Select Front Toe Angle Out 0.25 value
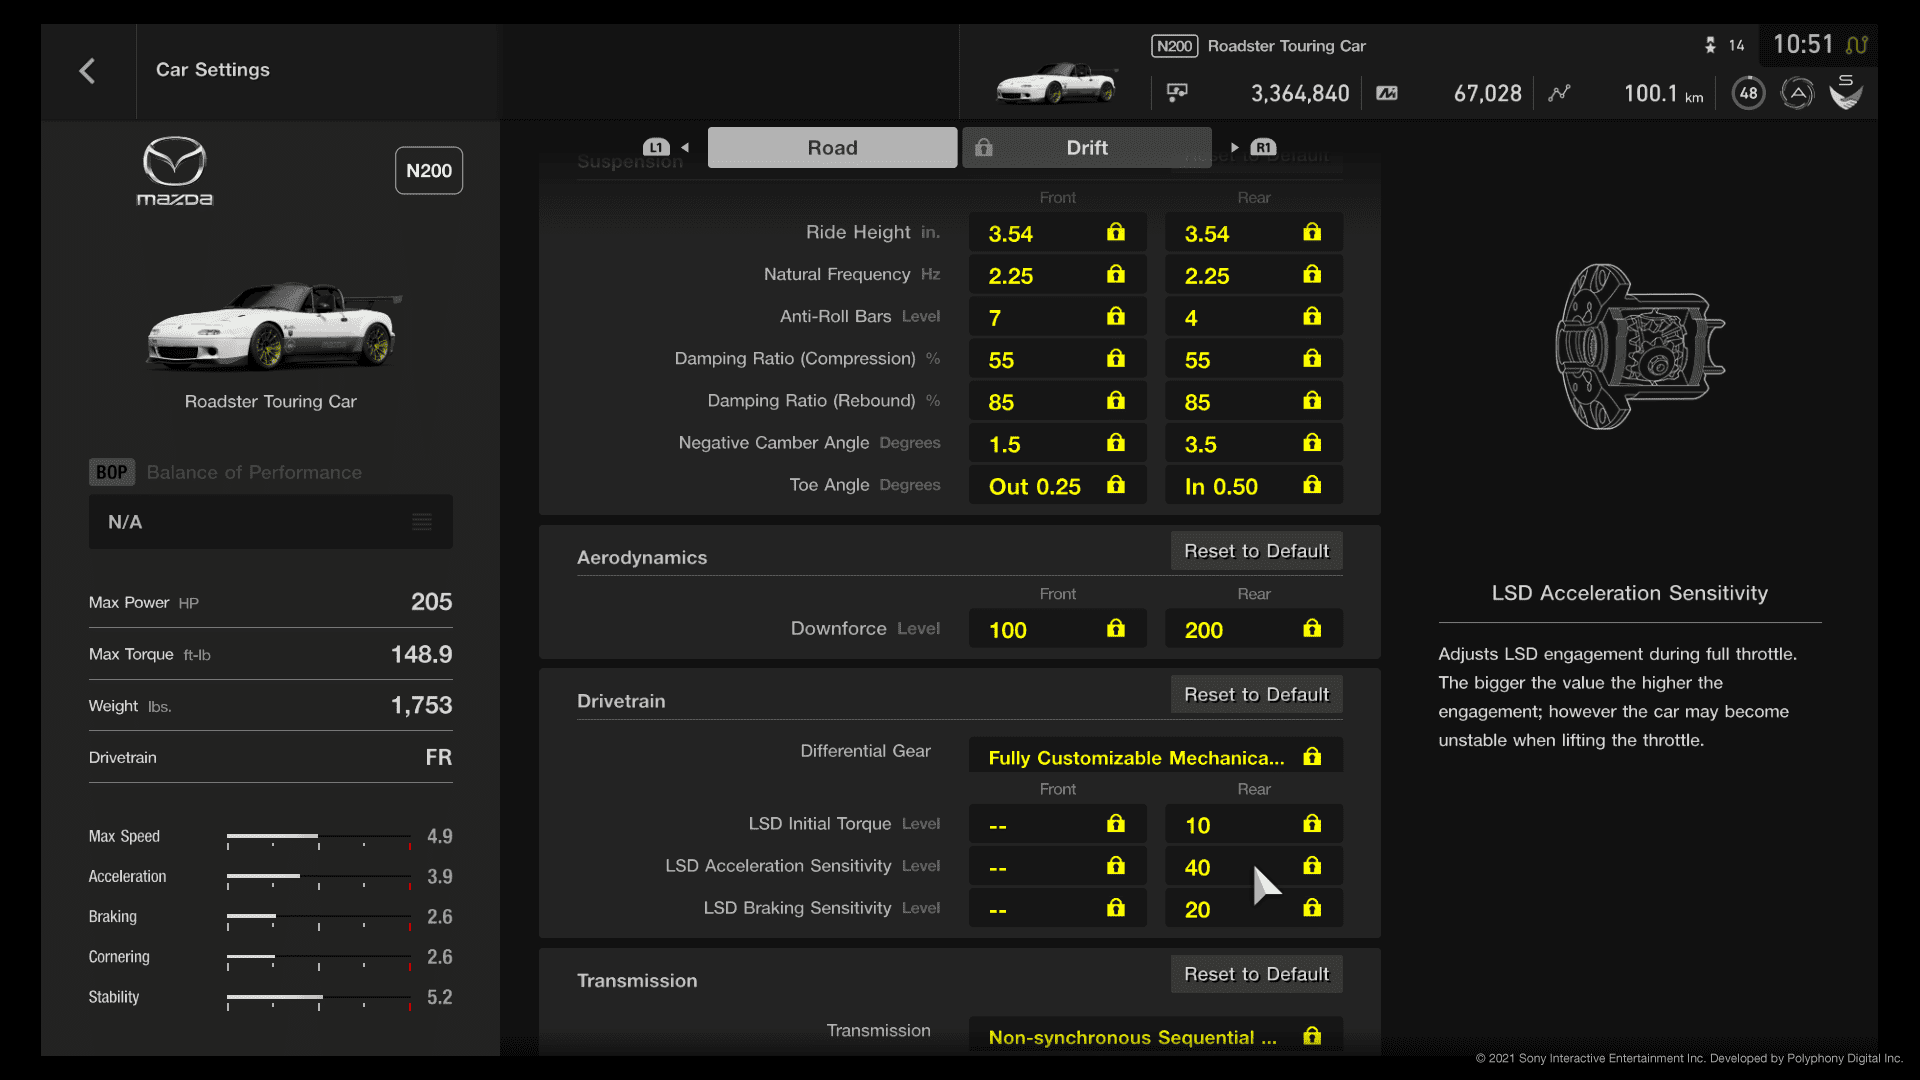This screenshot has height=1080, width=1920. (1035, 487)
